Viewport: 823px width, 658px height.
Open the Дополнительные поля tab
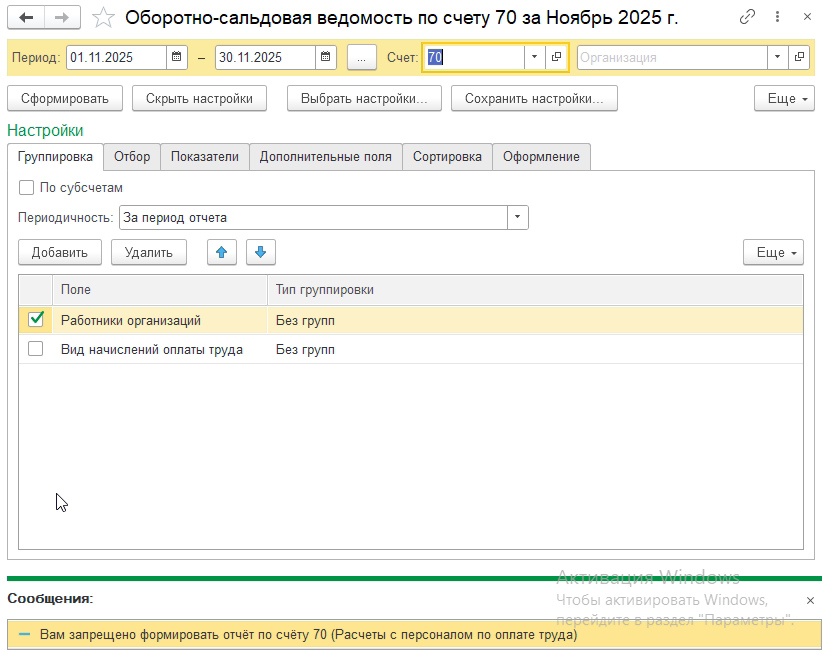325,157
